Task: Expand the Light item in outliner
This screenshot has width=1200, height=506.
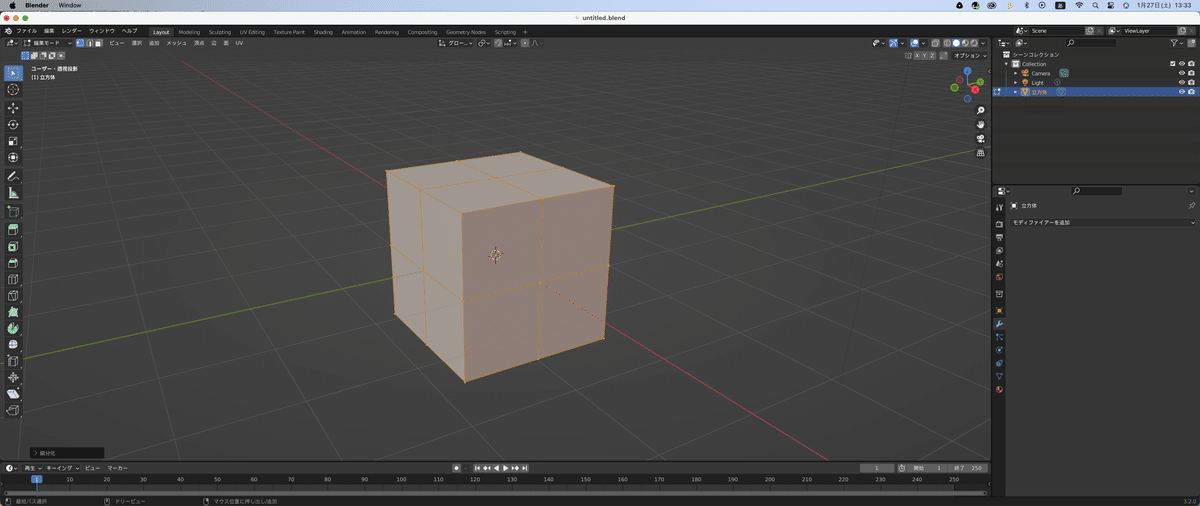Action: click(x=1015, y=82)
